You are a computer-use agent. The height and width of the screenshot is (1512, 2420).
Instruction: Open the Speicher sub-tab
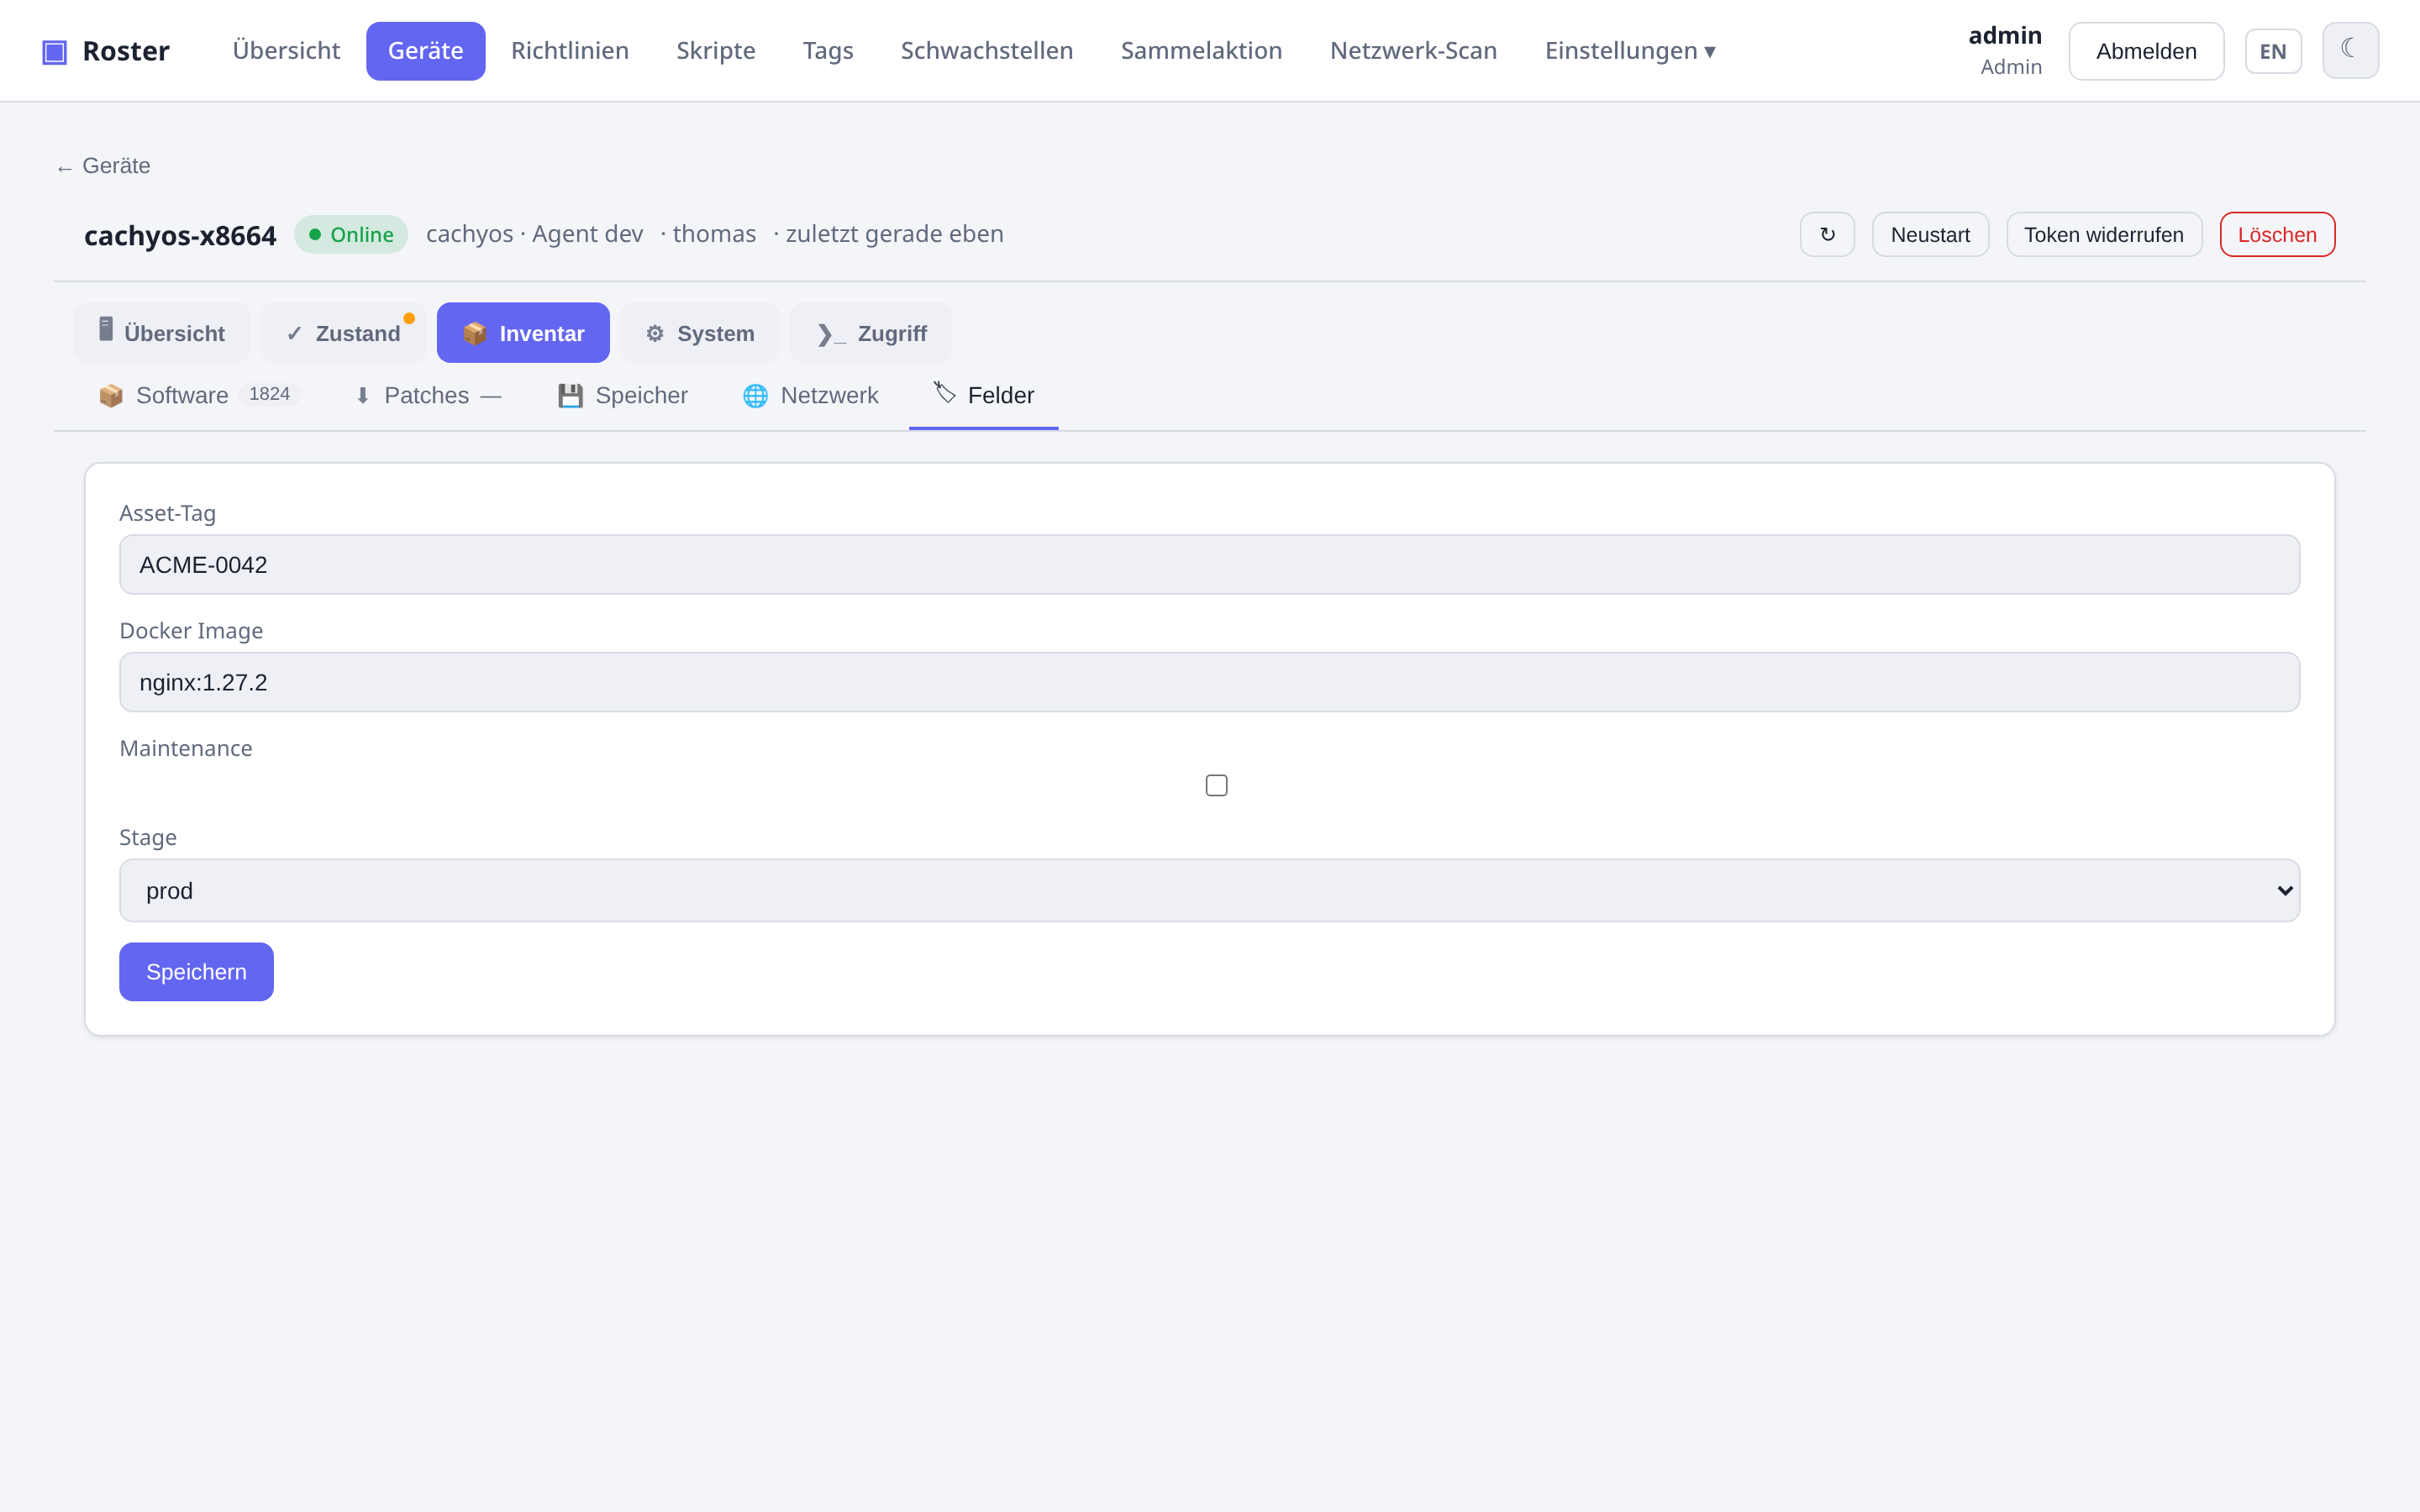pos(623,395)
